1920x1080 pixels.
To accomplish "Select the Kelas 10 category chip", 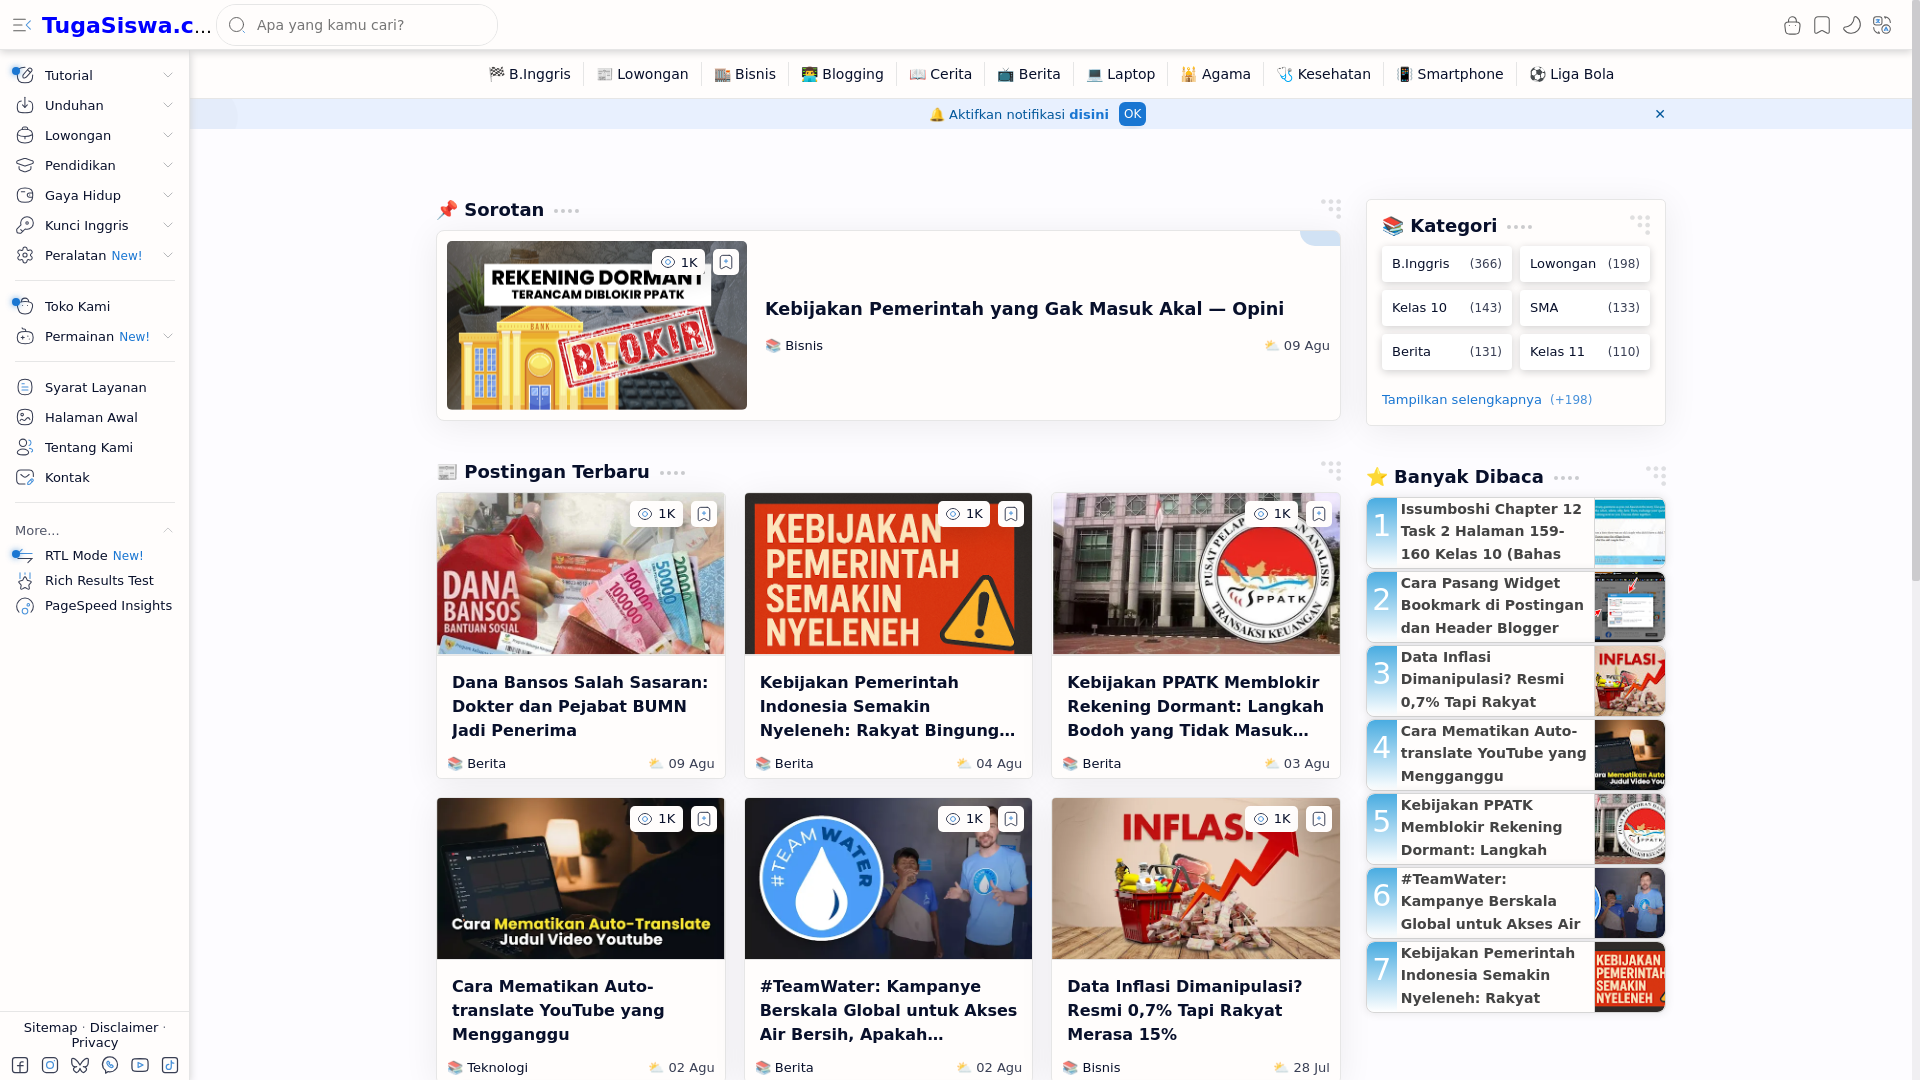I will point(1446,308).
